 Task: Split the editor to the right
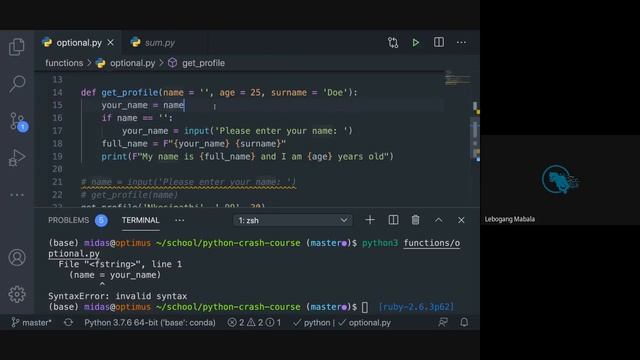click(x=439, y=42)
